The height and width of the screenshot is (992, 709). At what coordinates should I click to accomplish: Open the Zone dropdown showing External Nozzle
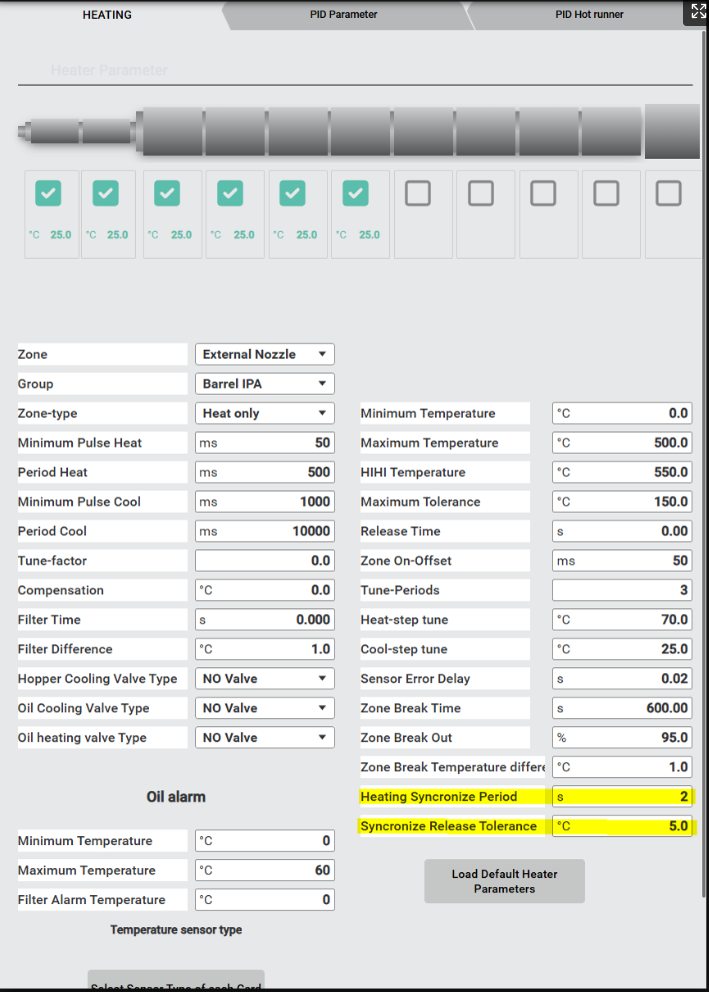click(x=264, y=354)
